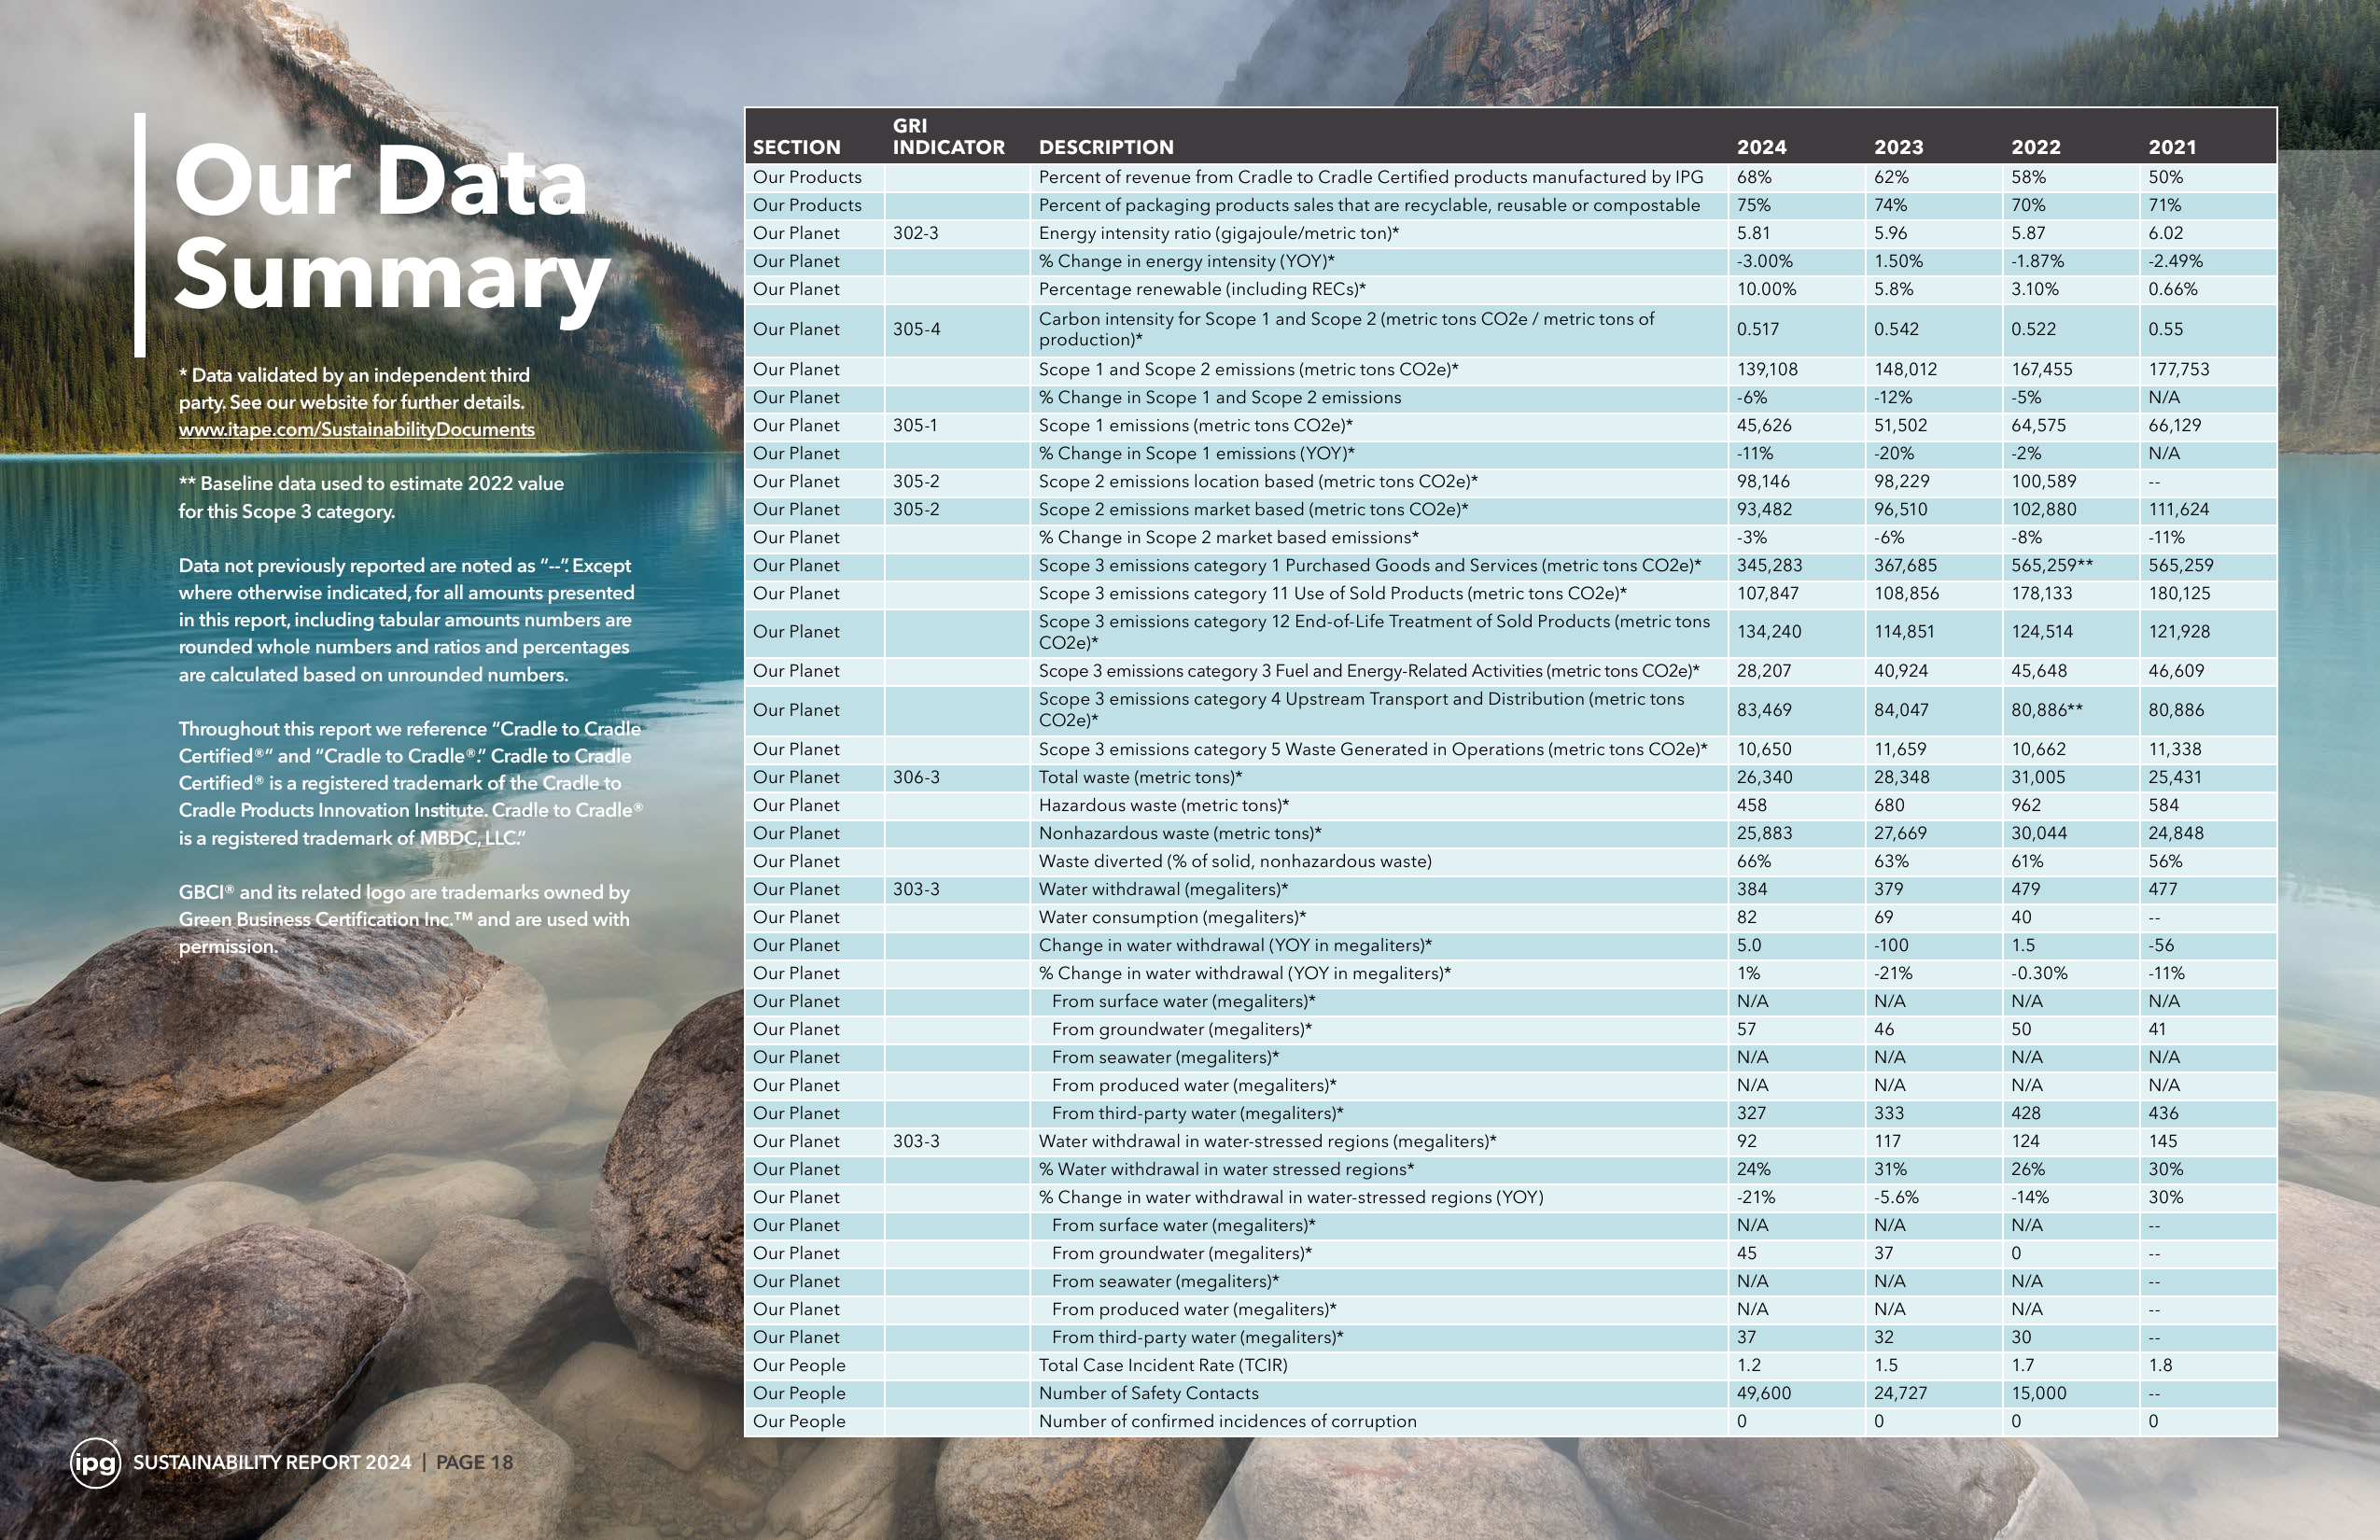Screen dimensions: 2380x1540
Task: Click '% Water withdrawal in water stressed regions*'
Action: (1226, 1169)
